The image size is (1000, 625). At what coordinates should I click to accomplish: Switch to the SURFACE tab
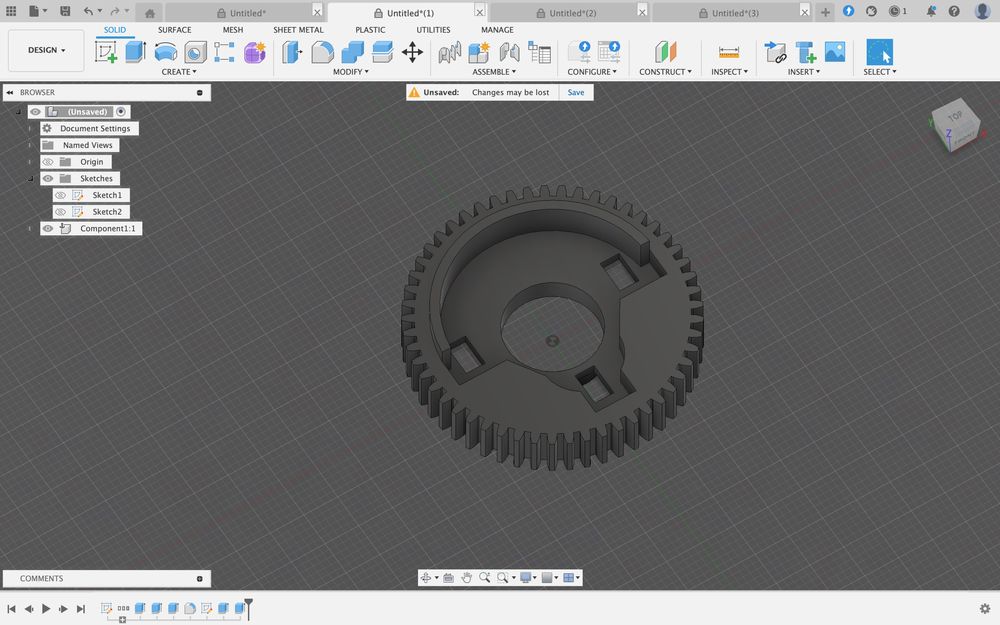[174, 30]
